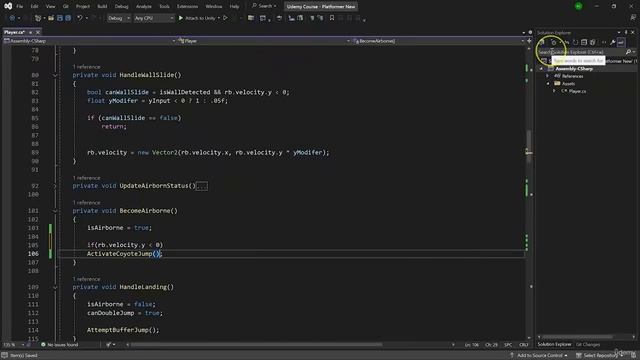Open the Window menu
Viewport: 640px width, 360px height.
click(x=213, y=7)
